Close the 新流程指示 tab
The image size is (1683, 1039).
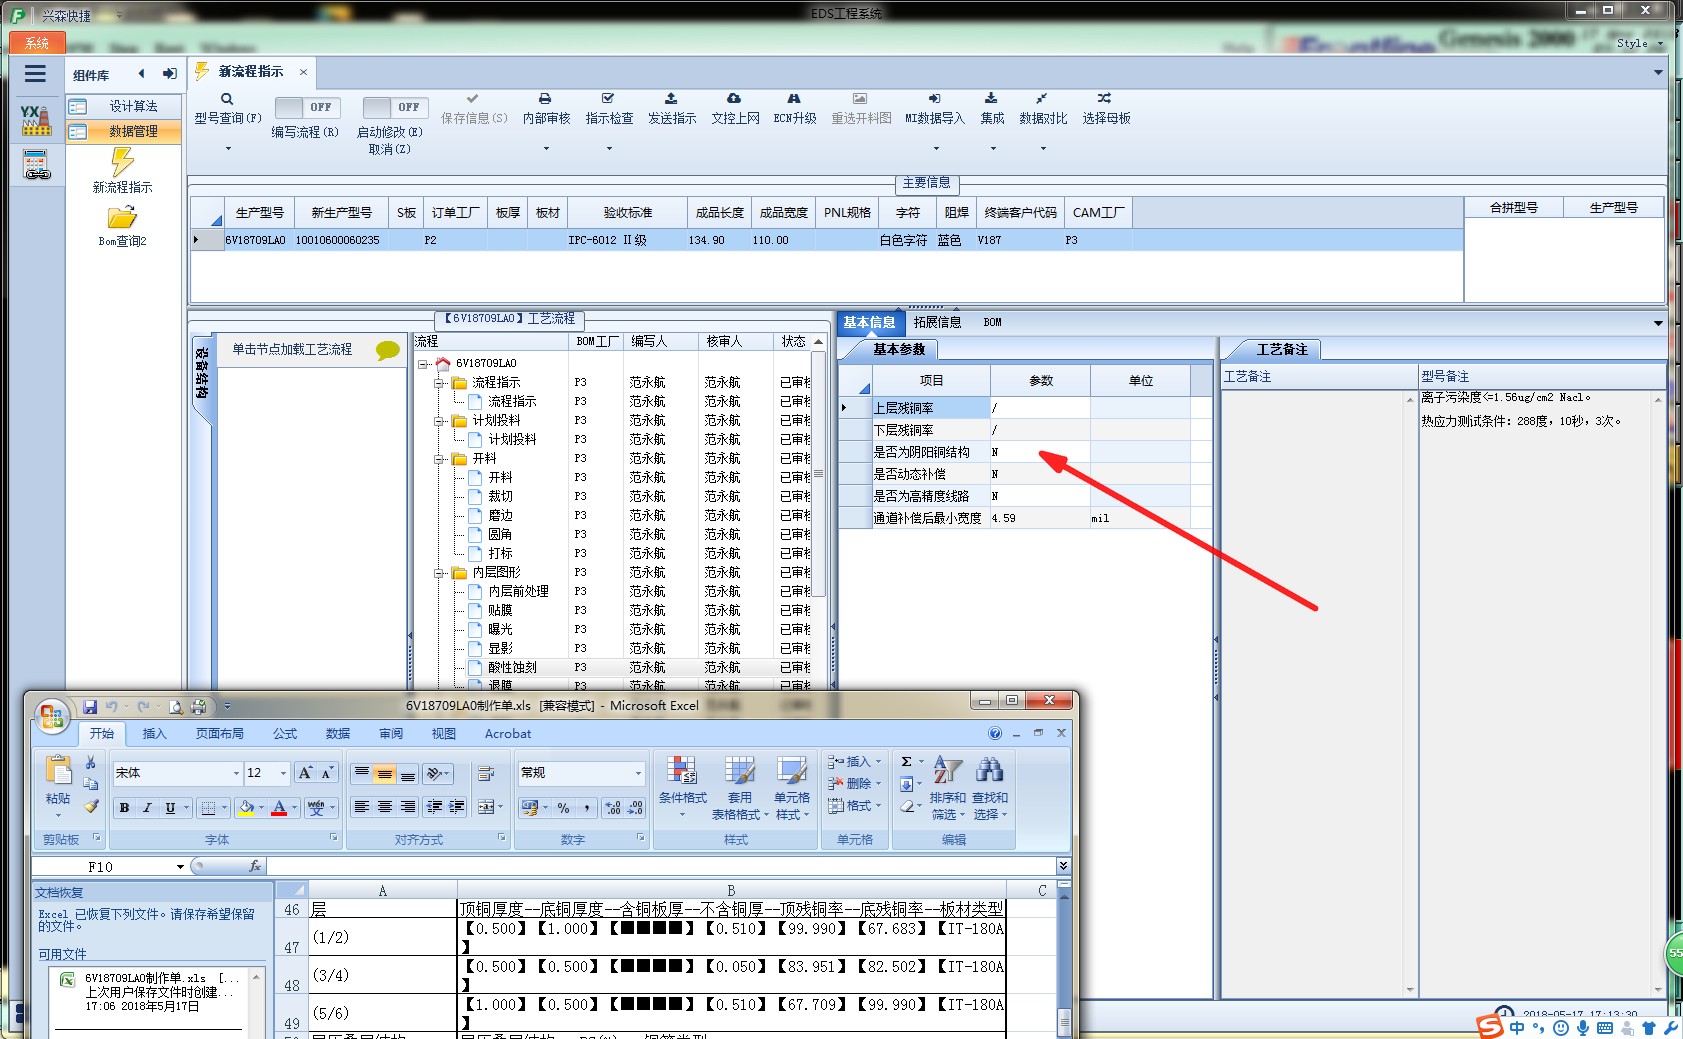click(x=303, y=72)
